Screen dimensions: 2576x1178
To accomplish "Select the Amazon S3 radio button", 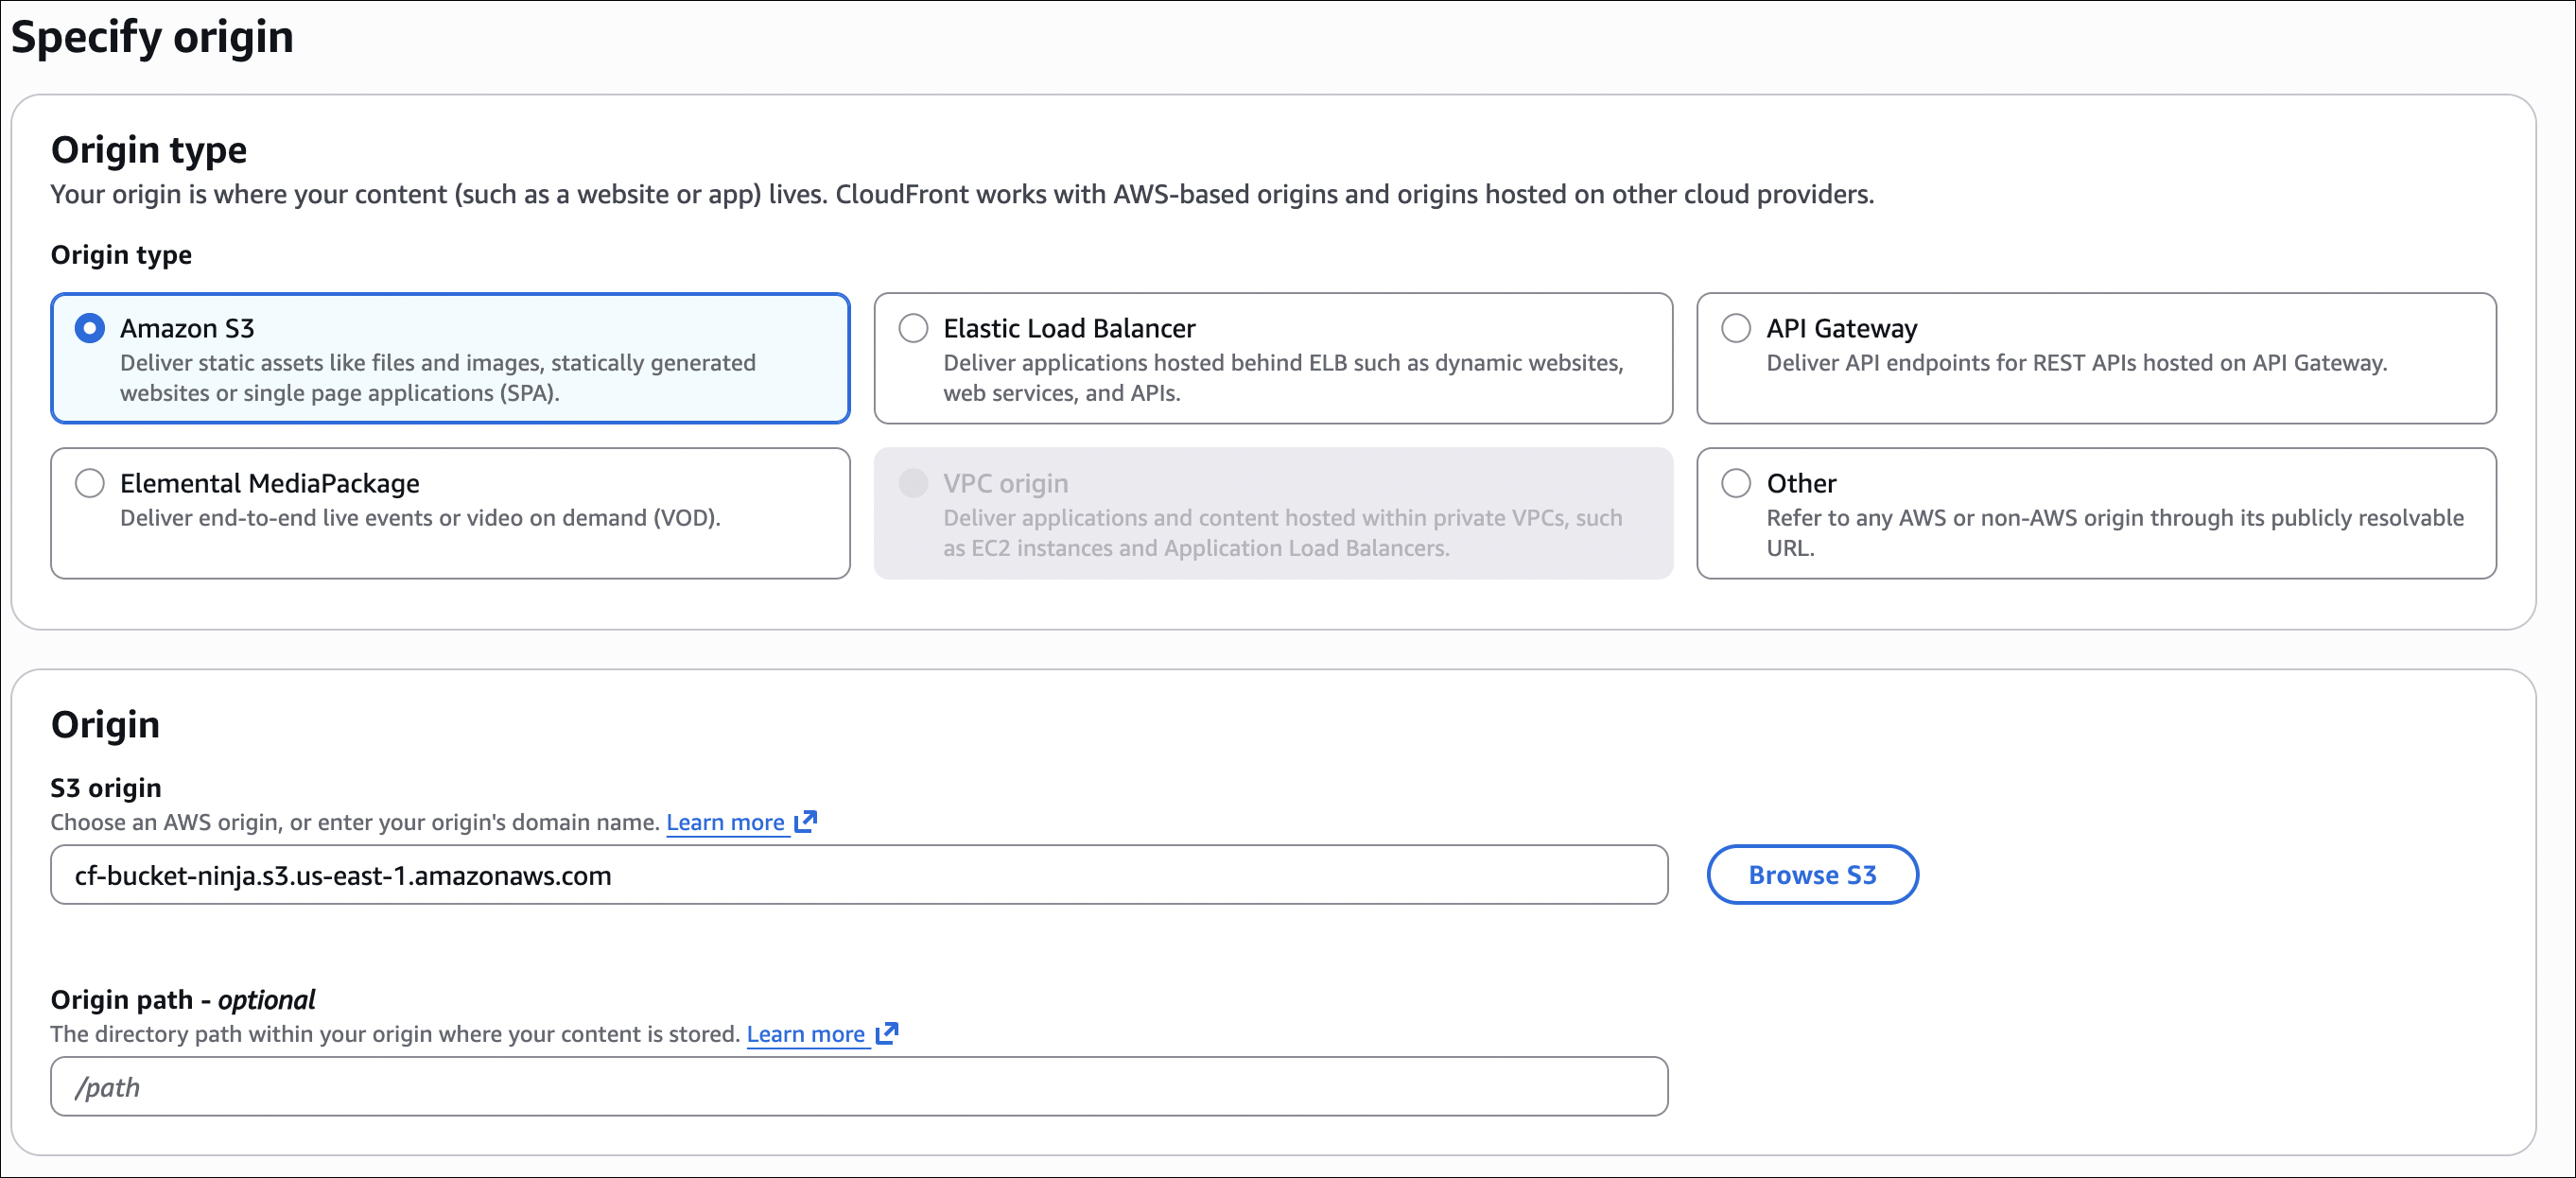I will 90,328.
